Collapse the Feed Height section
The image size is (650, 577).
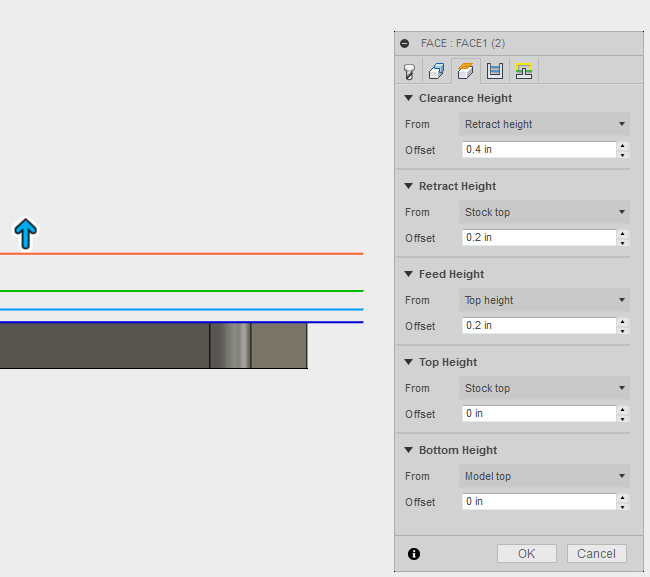pyautogui.click(x=409, y=274)
